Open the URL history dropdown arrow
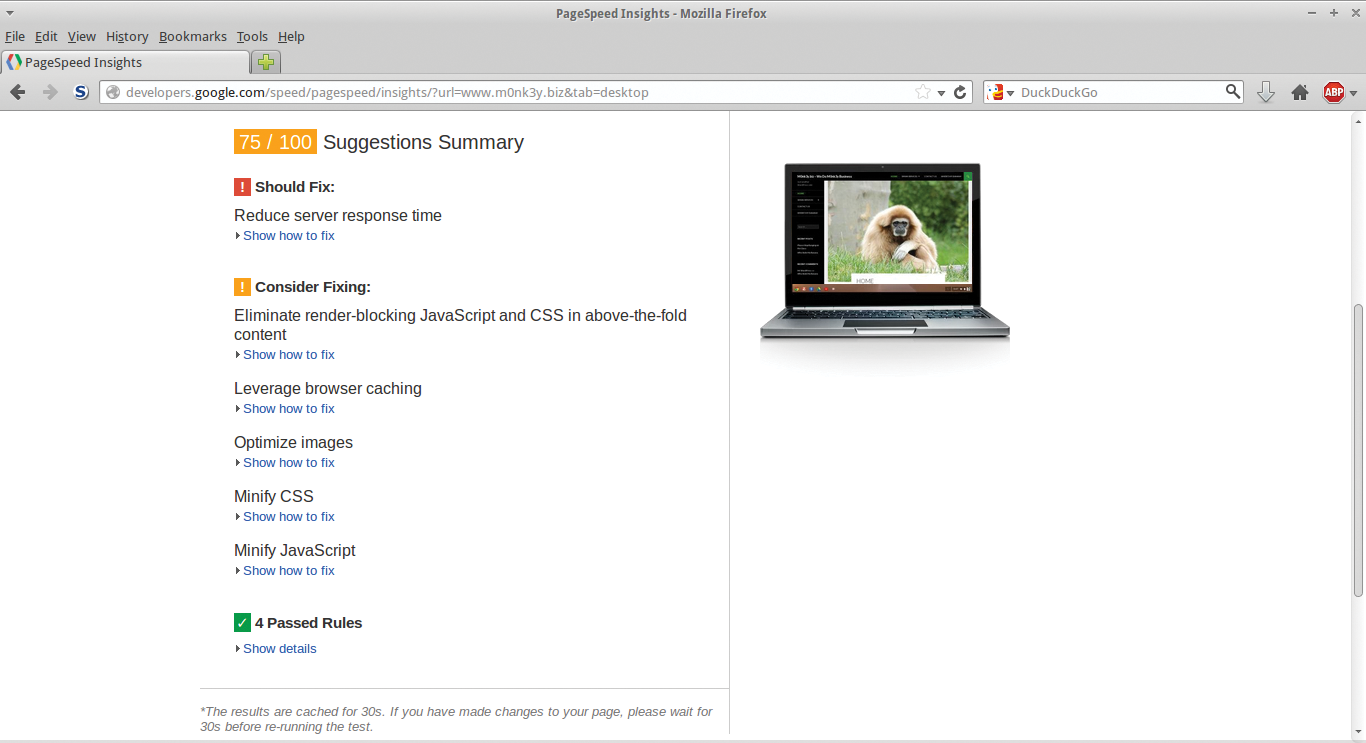Image resolution: width=1366 pixels, height=743 pixels. [941, 93]
